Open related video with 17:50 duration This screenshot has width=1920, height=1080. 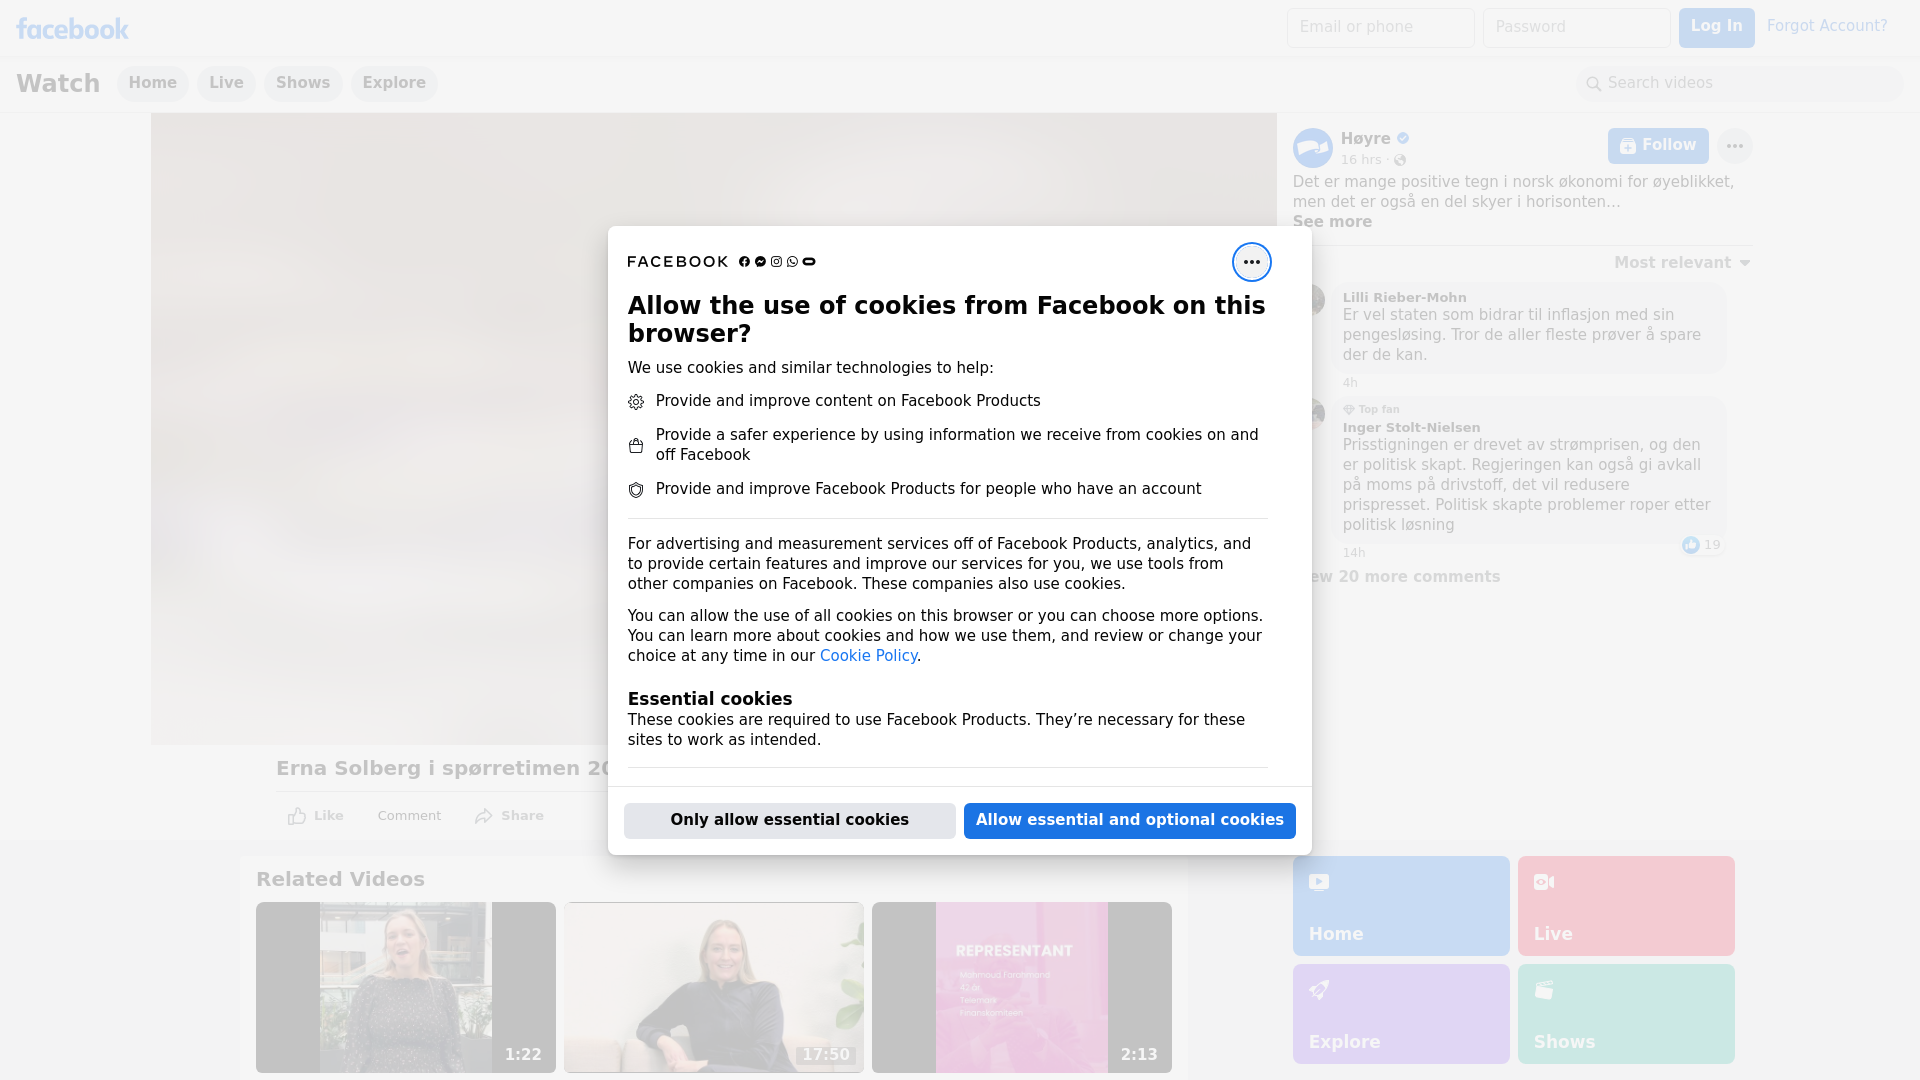coord(714,987)
